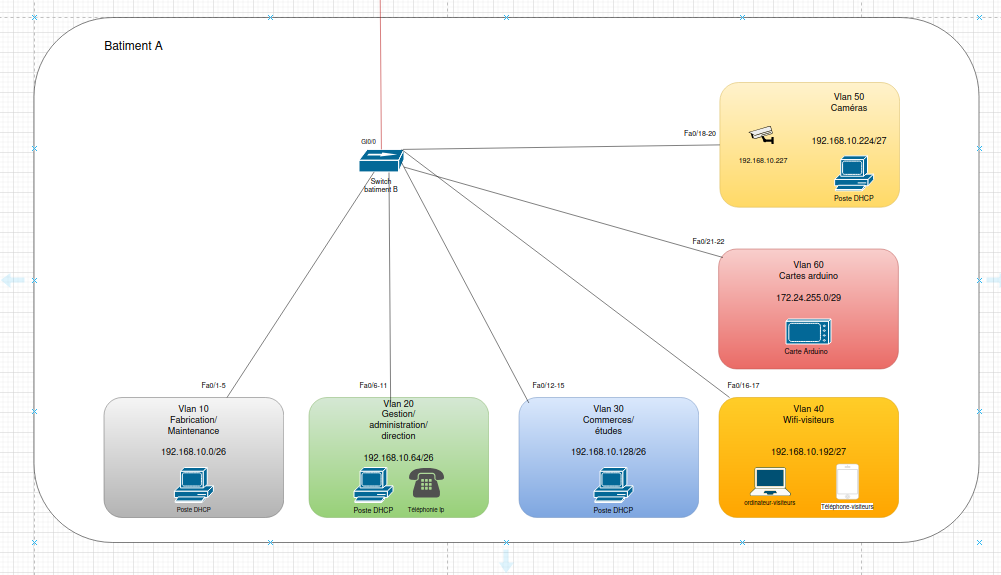Select the Switch batiment B icon
This screenshot has width=1001, height=575.
coord(381,161)
